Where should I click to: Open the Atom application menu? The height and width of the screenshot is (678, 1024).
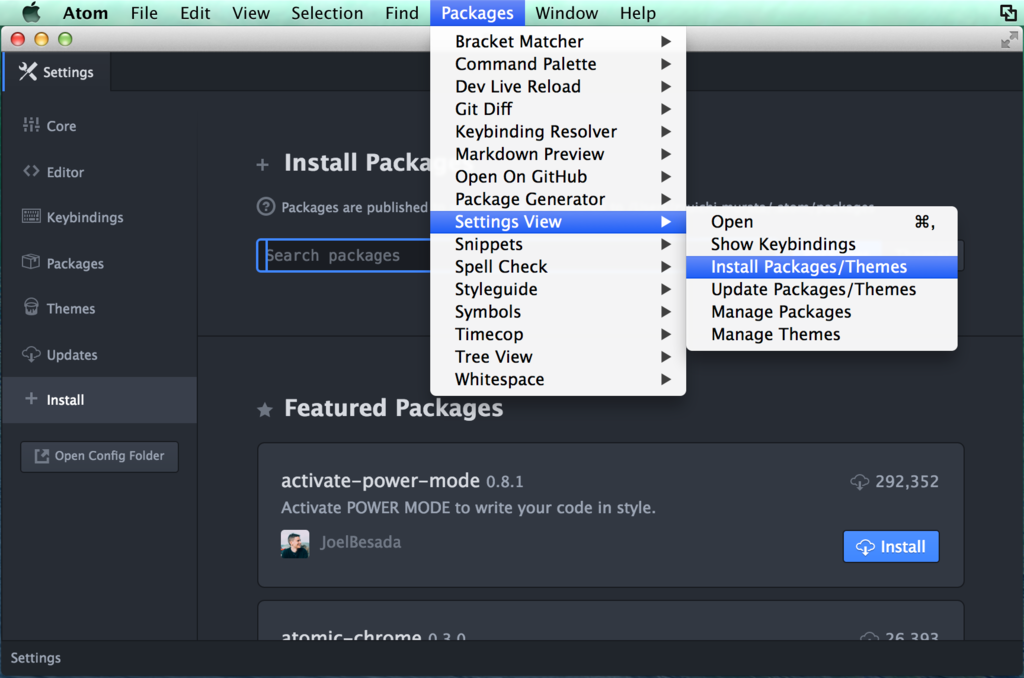click(85, 13)
